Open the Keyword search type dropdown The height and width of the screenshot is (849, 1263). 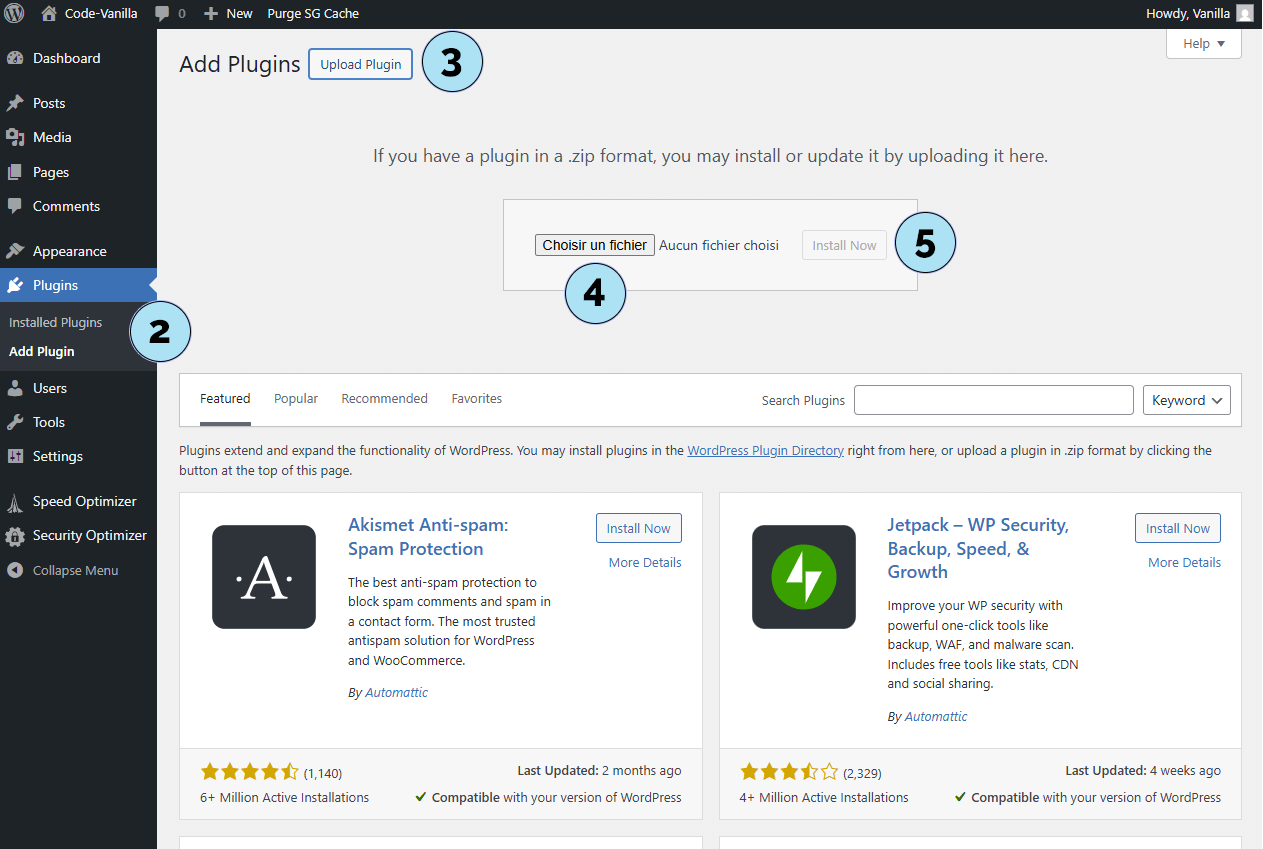click(1186, 400)
